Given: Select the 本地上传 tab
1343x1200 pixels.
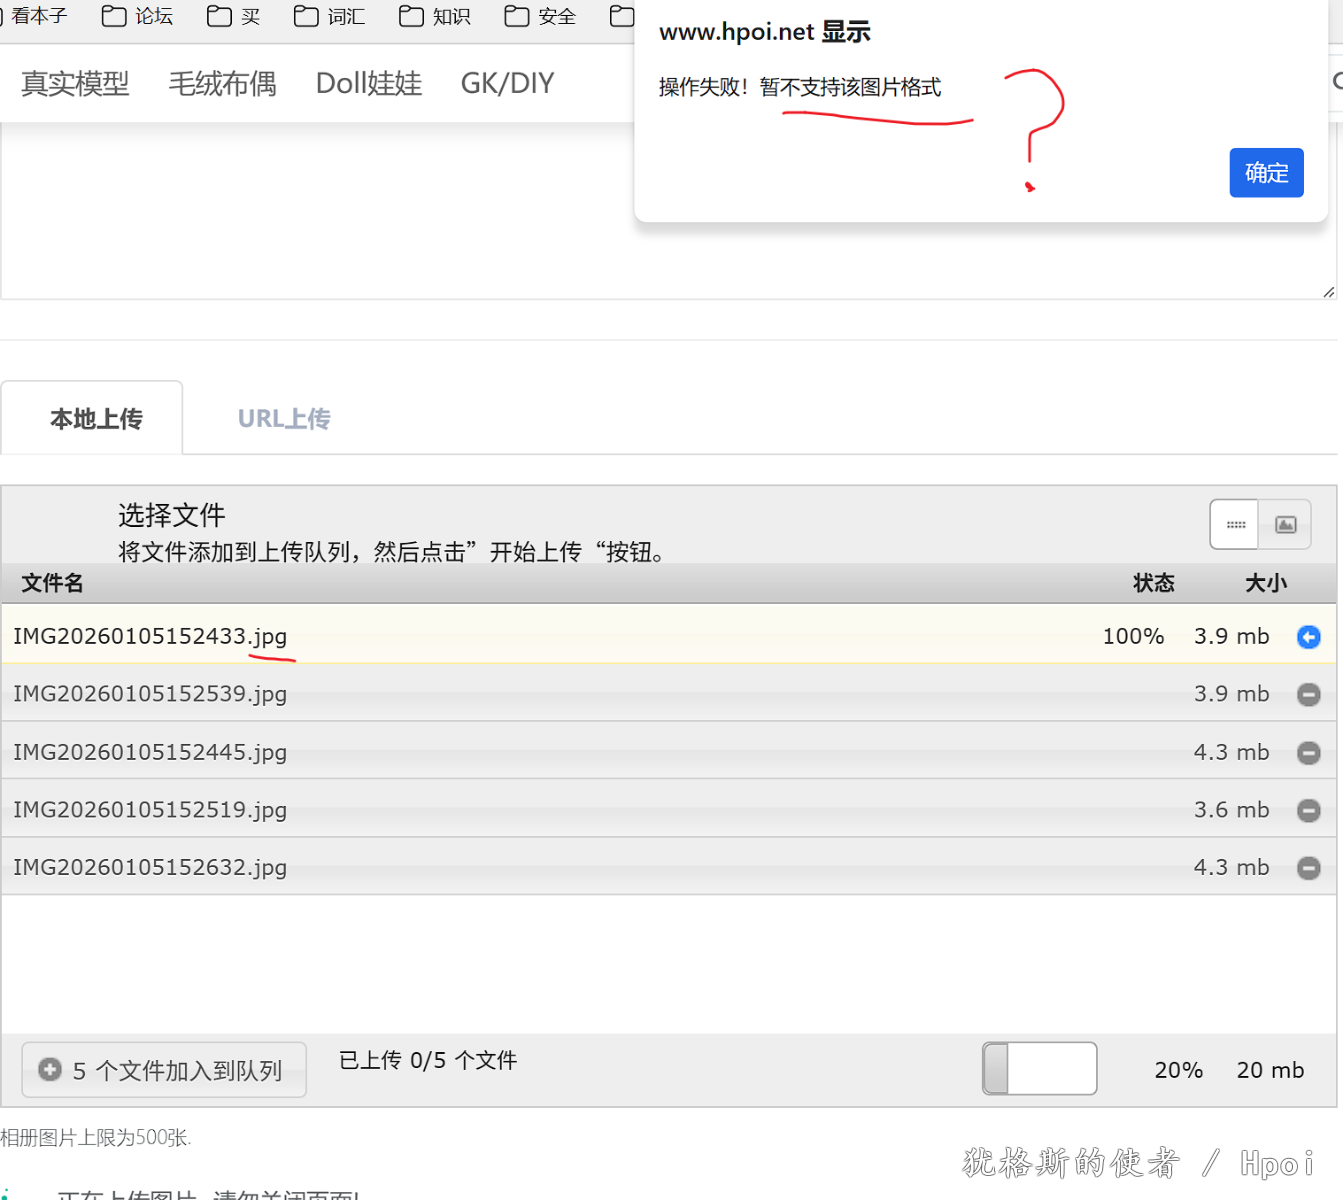Looking at the screenshot, I should pyautogui.click(x=96, y=419).
